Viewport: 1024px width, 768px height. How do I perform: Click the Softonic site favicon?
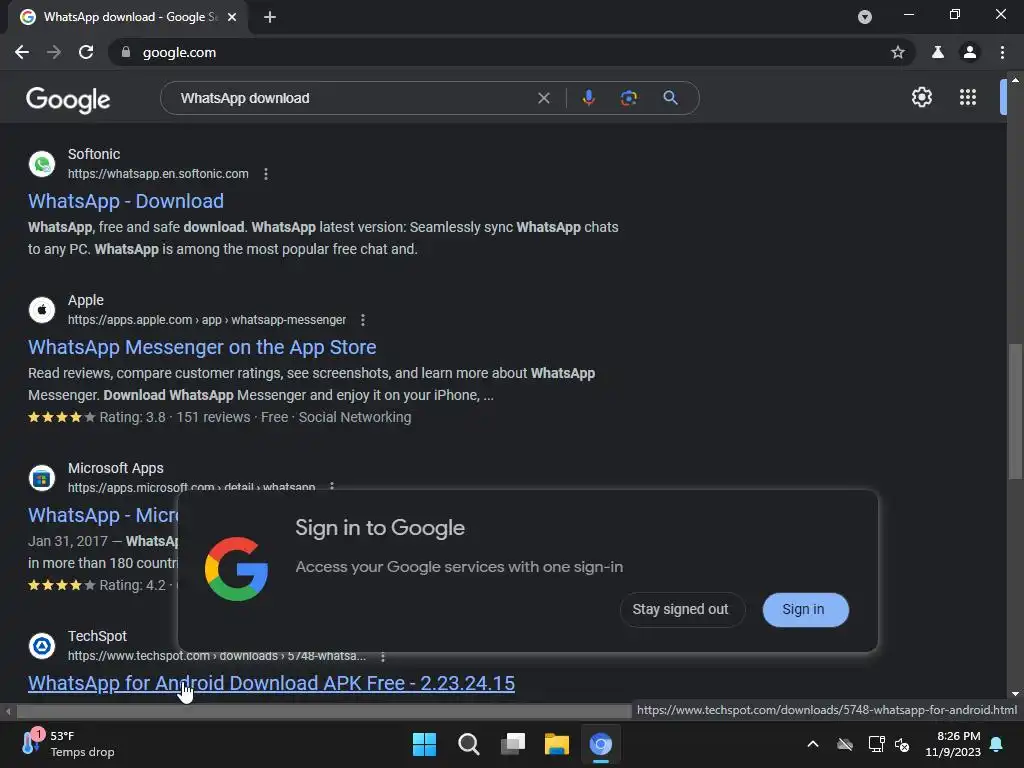click(x=42, y=163)
